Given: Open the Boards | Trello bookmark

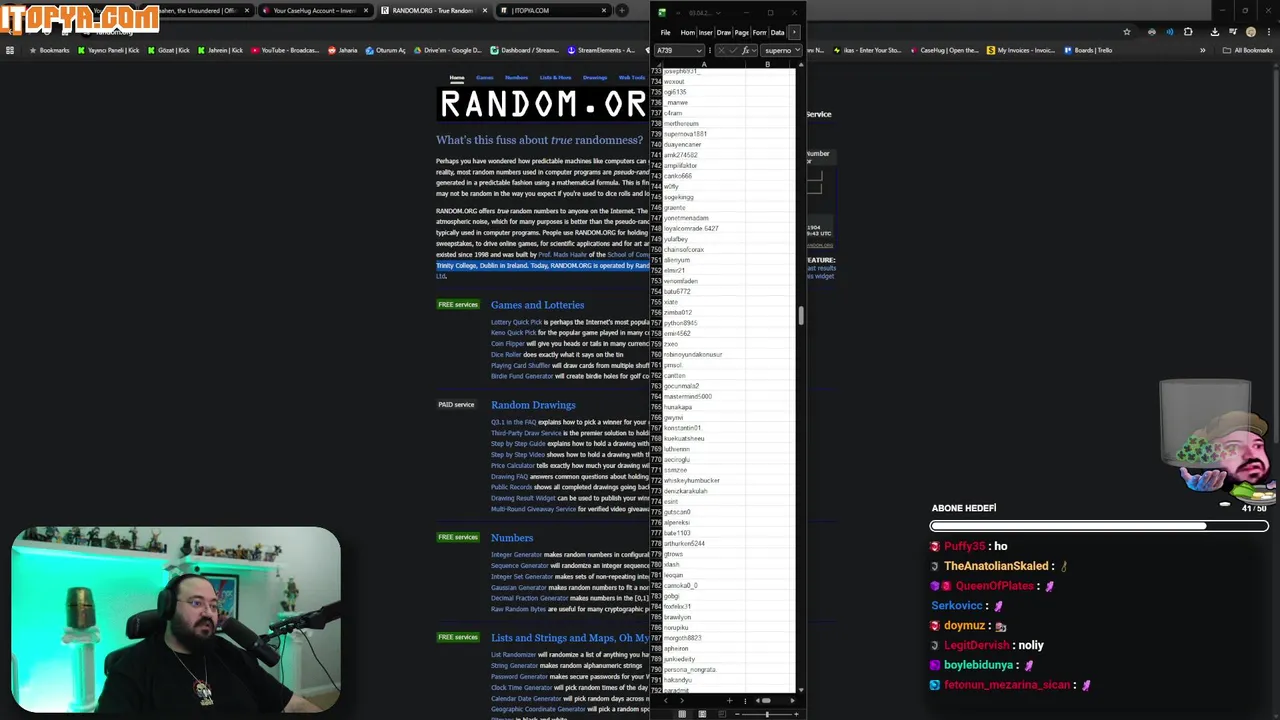Looking at the screenshot, I should coord(1088,50).
